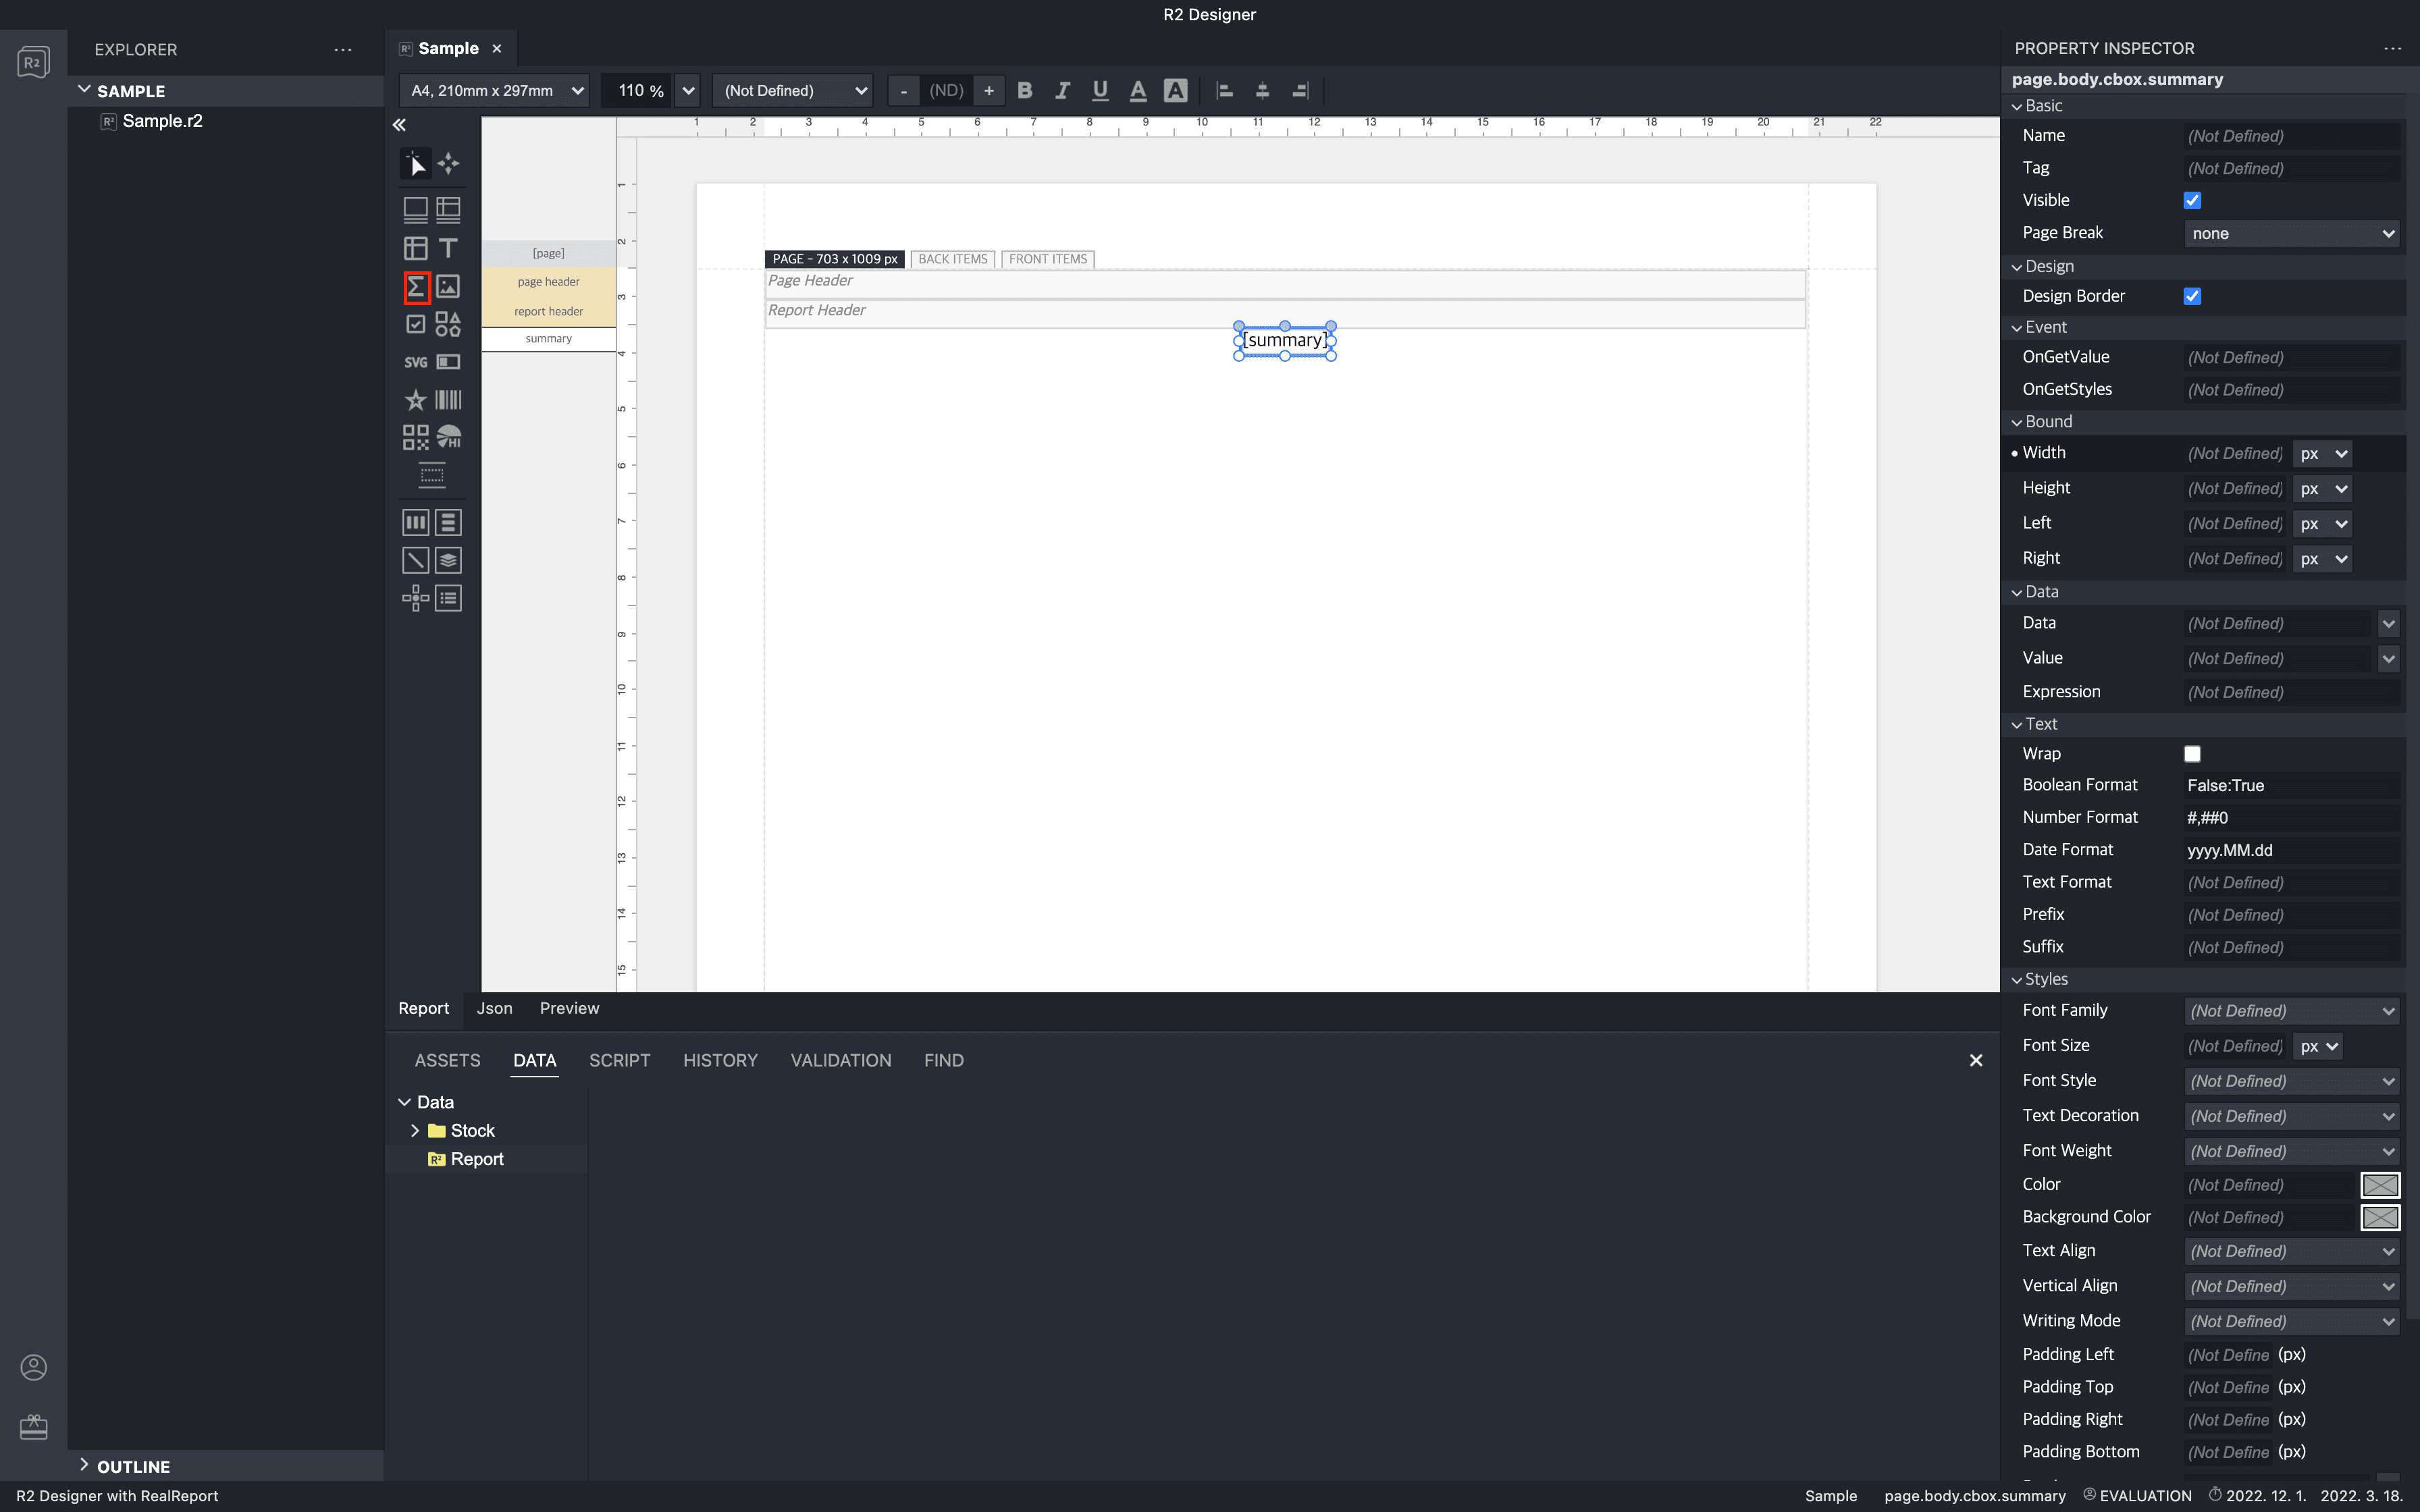Pick the column box layout tool
Screen dimensions: 2420x1512
point(416,522)
